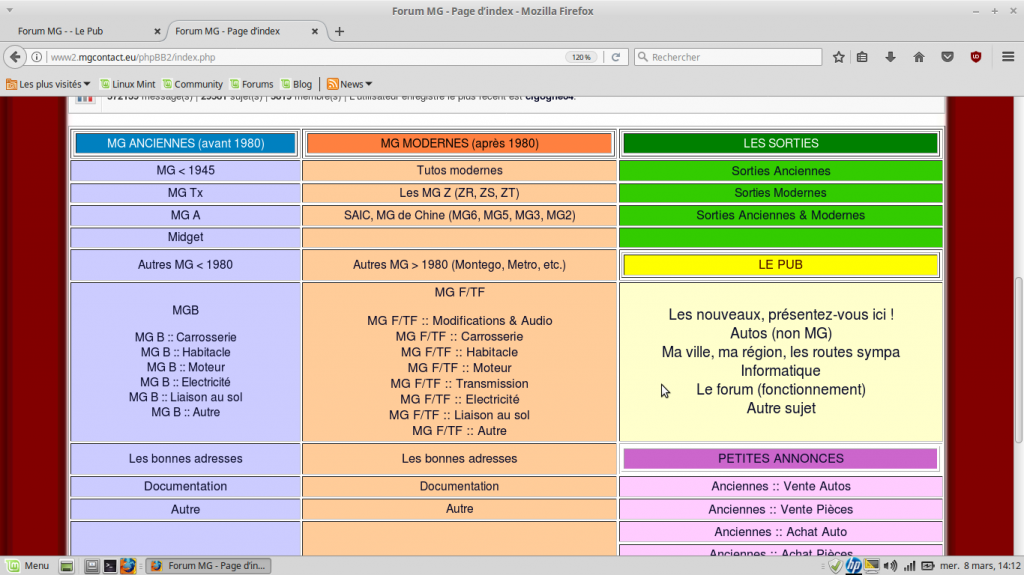
Task: Show bookmarks list icon in toolbar
Action: click(x=862, y=57)
